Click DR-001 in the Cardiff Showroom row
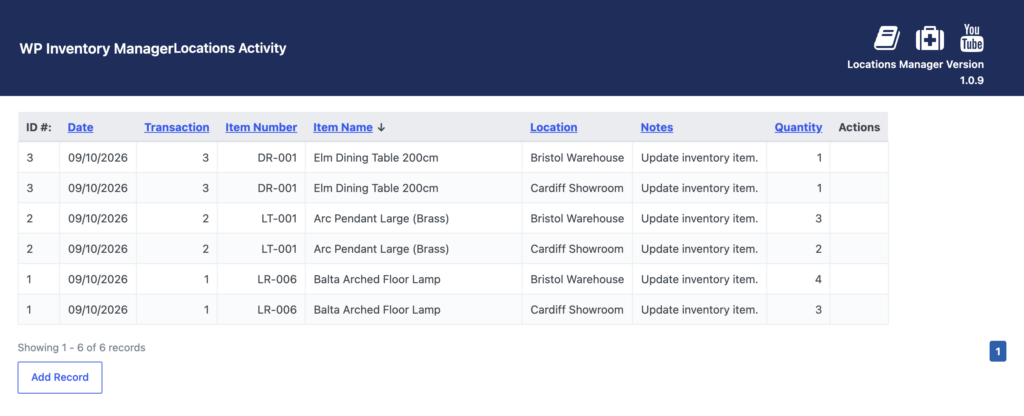This screenshot has width=1024, height=416. coord(278,188)
